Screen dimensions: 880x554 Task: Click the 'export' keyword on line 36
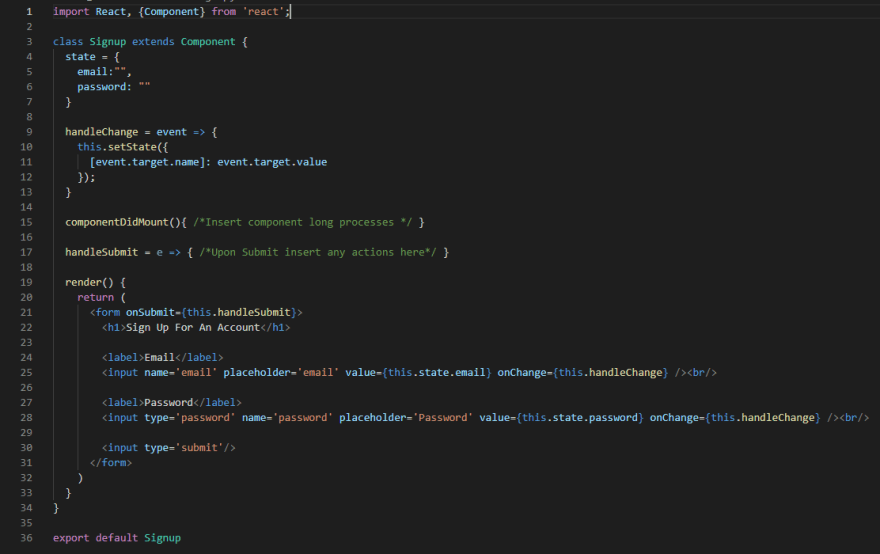coord(71,538)
